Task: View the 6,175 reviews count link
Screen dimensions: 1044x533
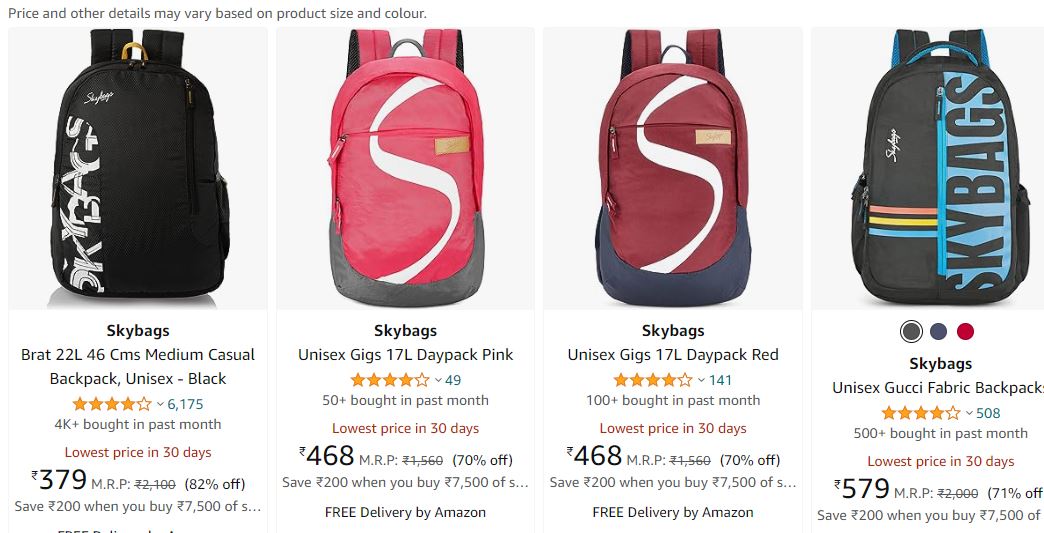Action: (185, 404)
